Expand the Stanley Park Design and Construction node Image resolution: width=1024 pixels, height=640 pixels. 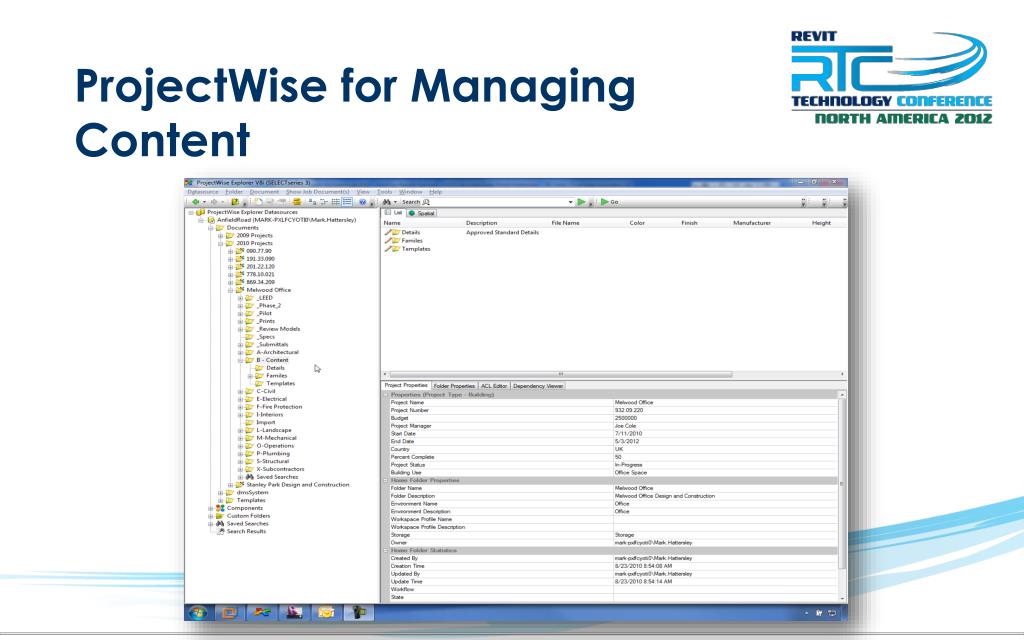(x=231, y=485)
